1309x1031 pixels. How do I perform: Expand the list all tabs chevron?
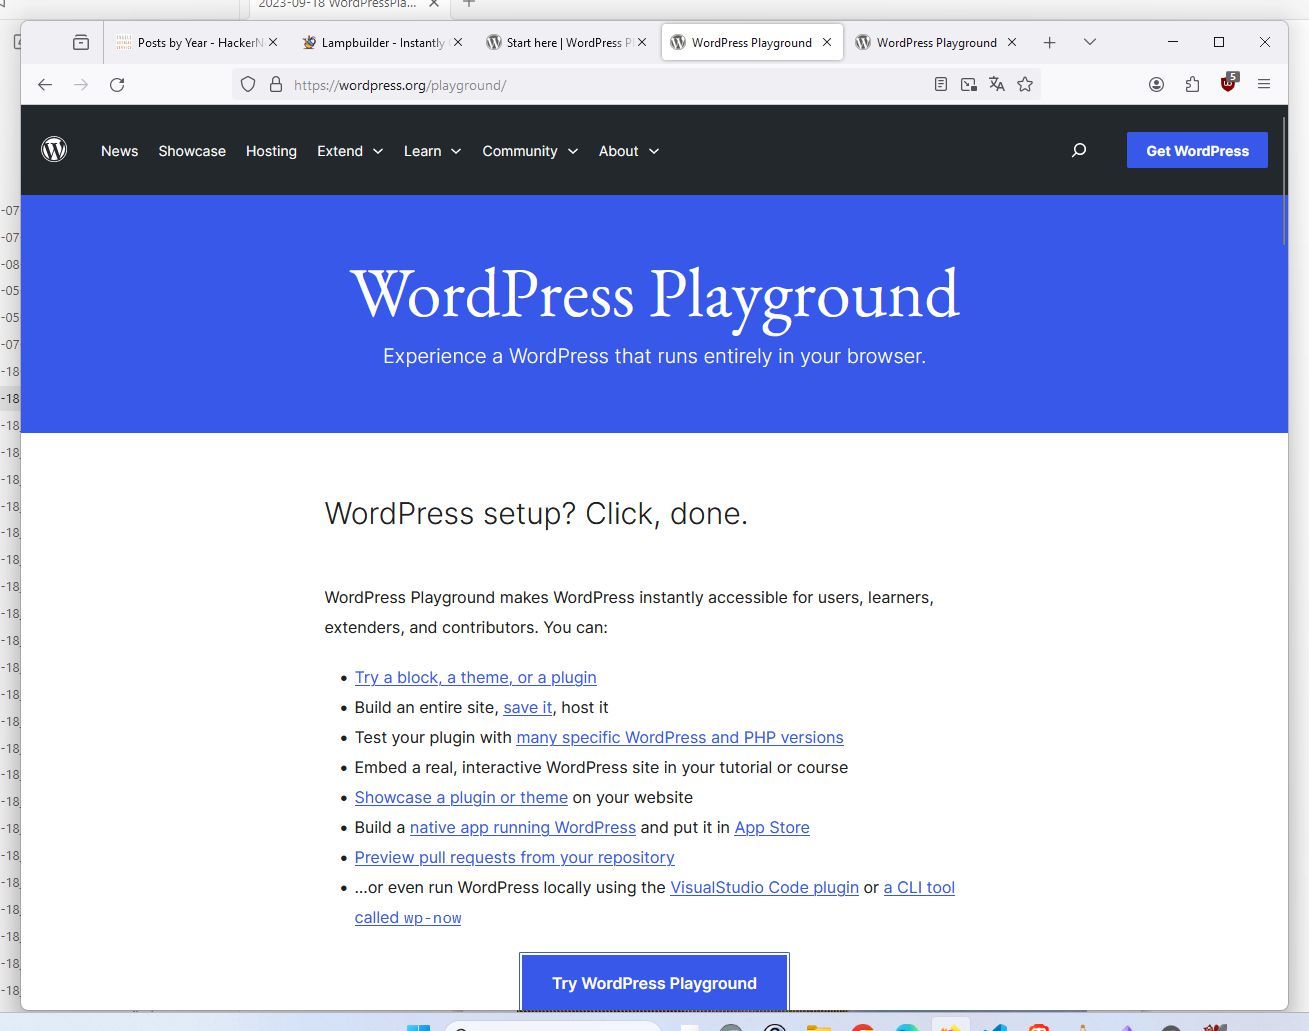[1090, 42]
